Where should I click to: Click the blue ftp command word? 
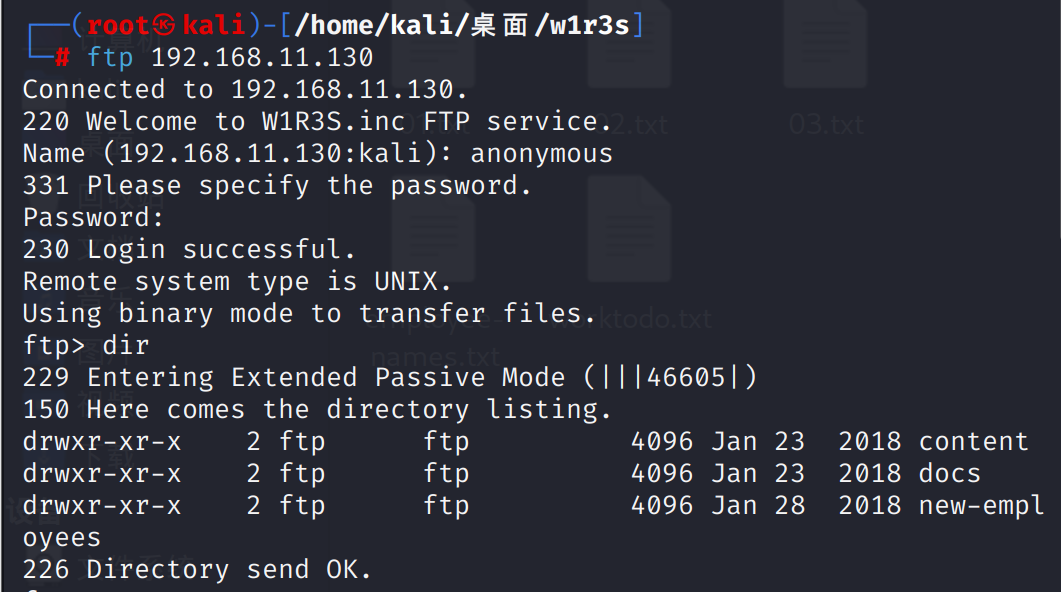click(110, 58)
